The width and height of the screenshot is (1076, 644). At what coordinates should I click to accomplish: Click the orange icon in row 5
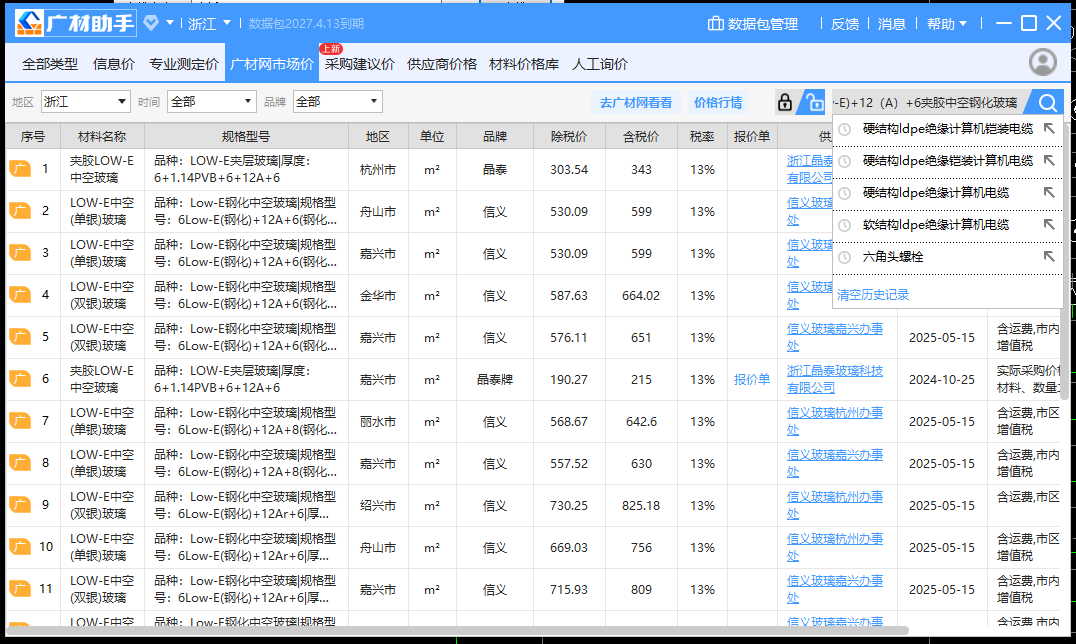click(21, 337)
